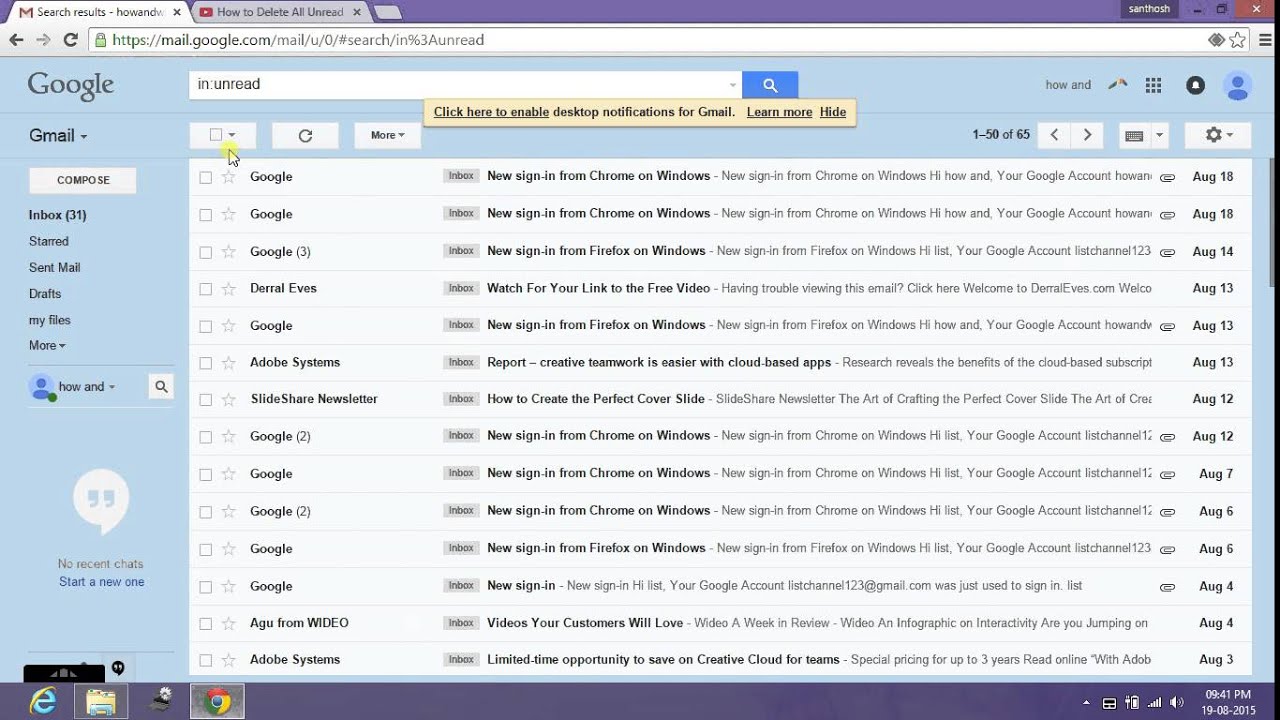Open Chrome menu hamburger icon
The image size is (1280, 720).
(x=1266, y=40)
